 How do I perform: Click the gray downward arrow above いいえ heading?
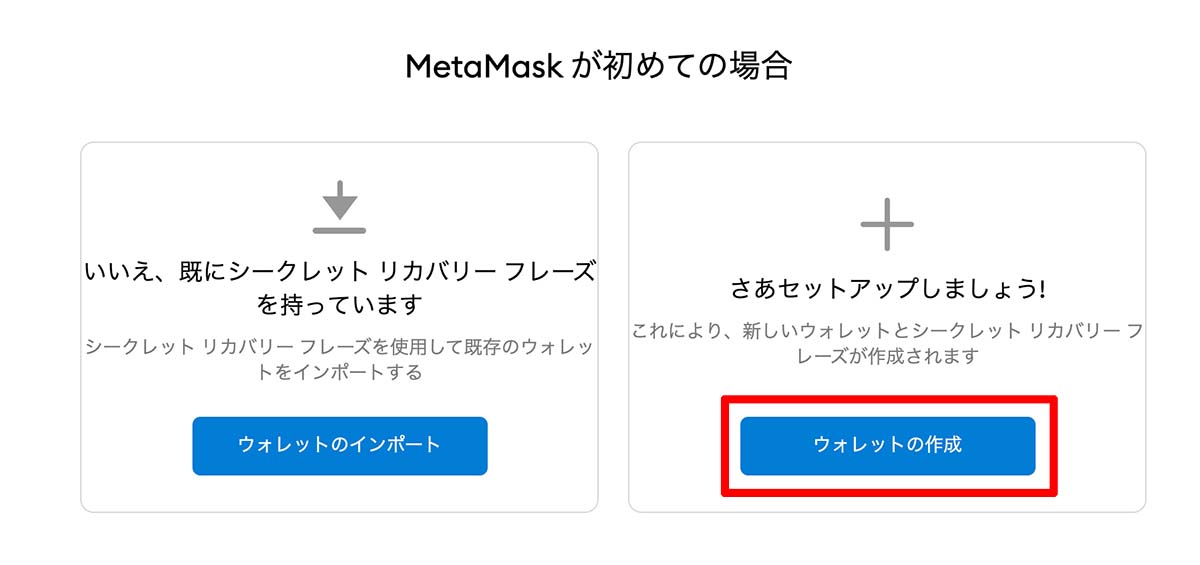coord(340,201)
